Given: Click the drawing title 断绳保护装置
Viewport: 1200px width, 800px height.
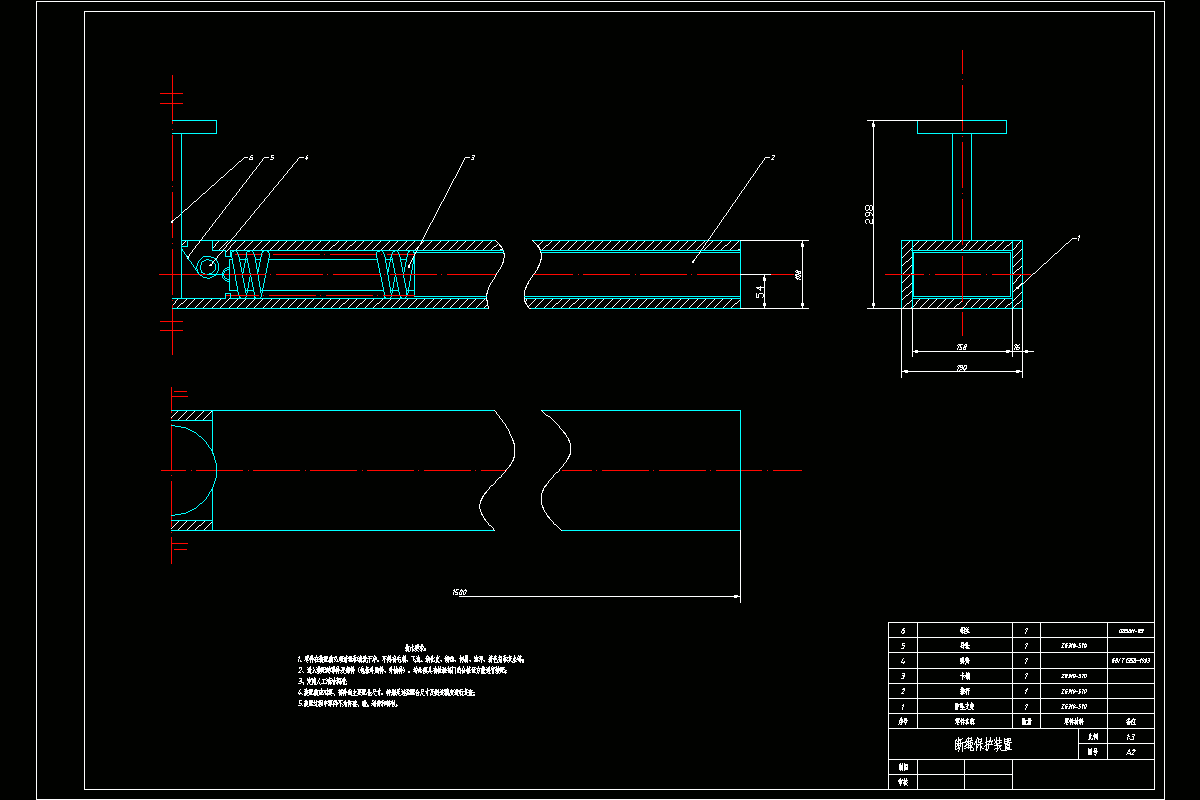Looking at the screenshot, I should point(984,745).
